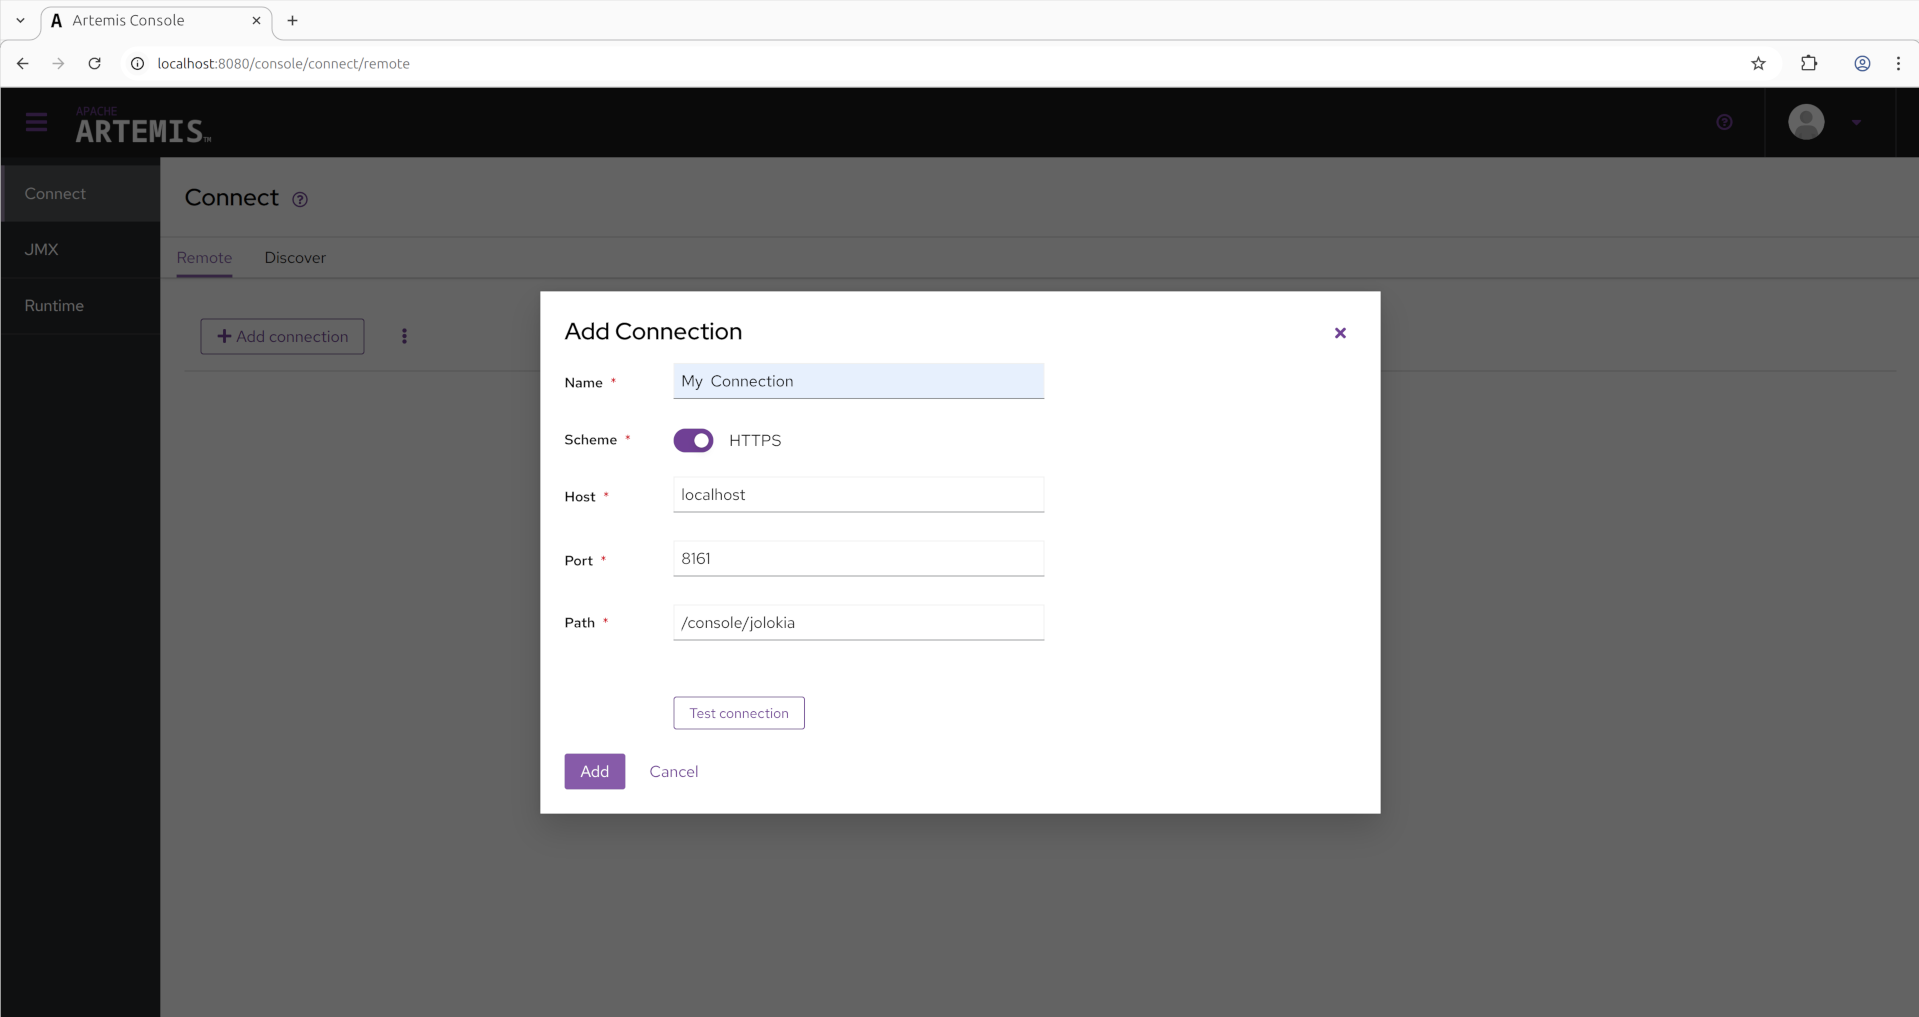Viewport: 1919px width, 1017px height.
Task: Open the hamburger navigation menu
Action: pos(37,122)
